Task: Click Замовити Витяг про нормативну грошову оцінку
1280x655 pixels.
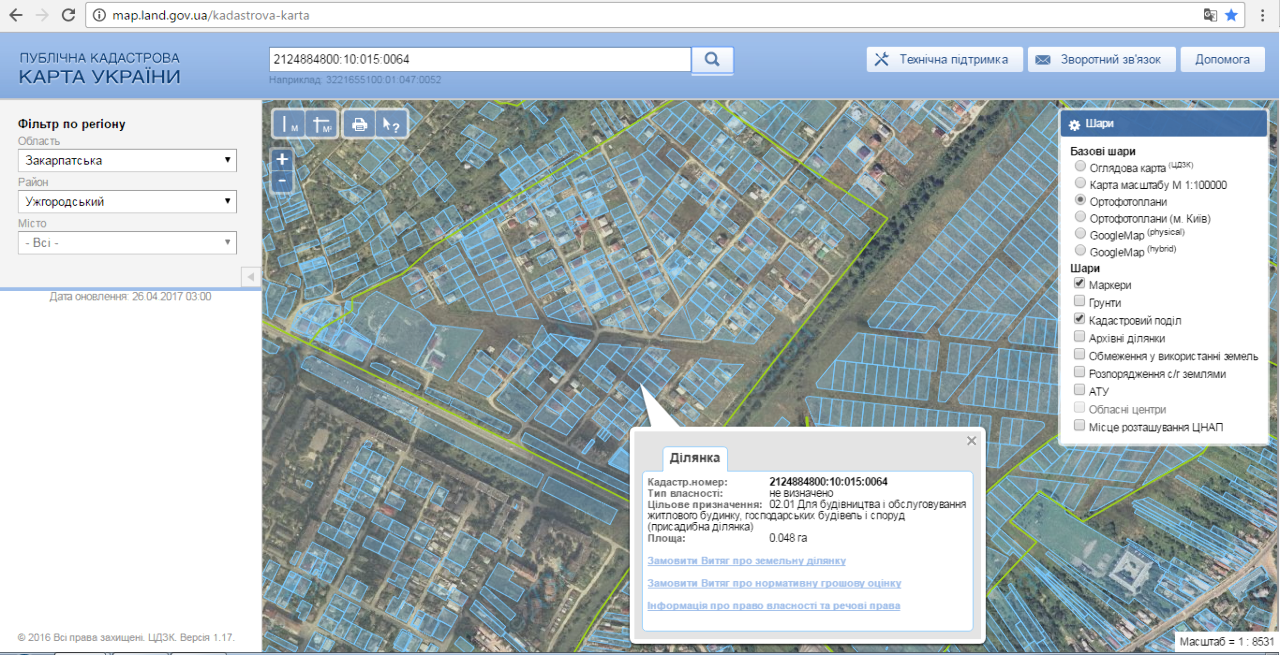Action: [775, 583]
